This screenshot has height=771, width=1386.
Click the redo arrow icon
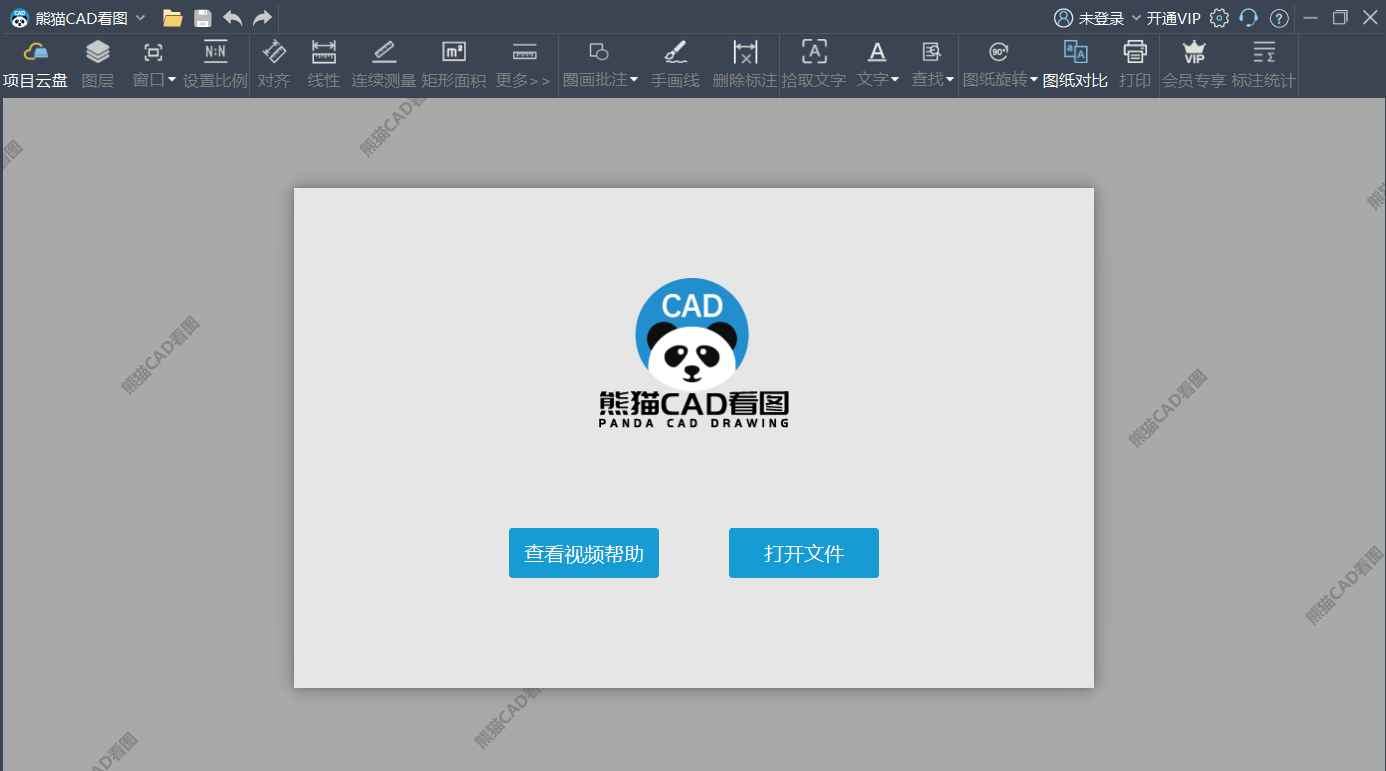point(262,18)
